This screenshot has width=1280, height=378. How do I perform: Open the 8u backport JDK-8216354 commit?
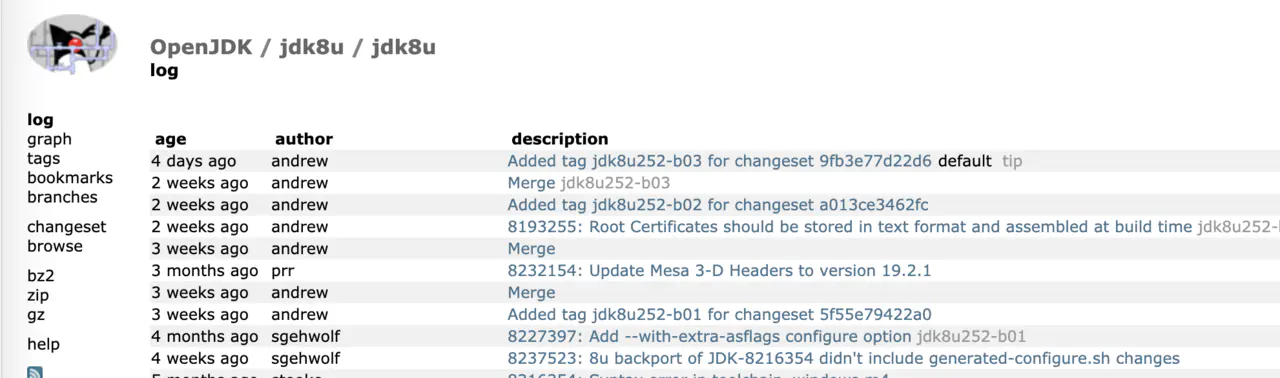(844, 359)
